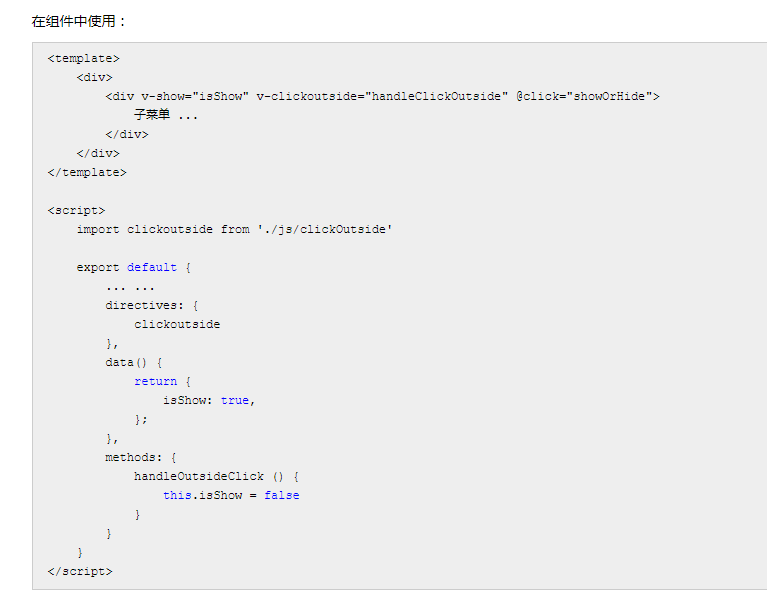Click the @click="showOrHide" attribute

(584, 96)
